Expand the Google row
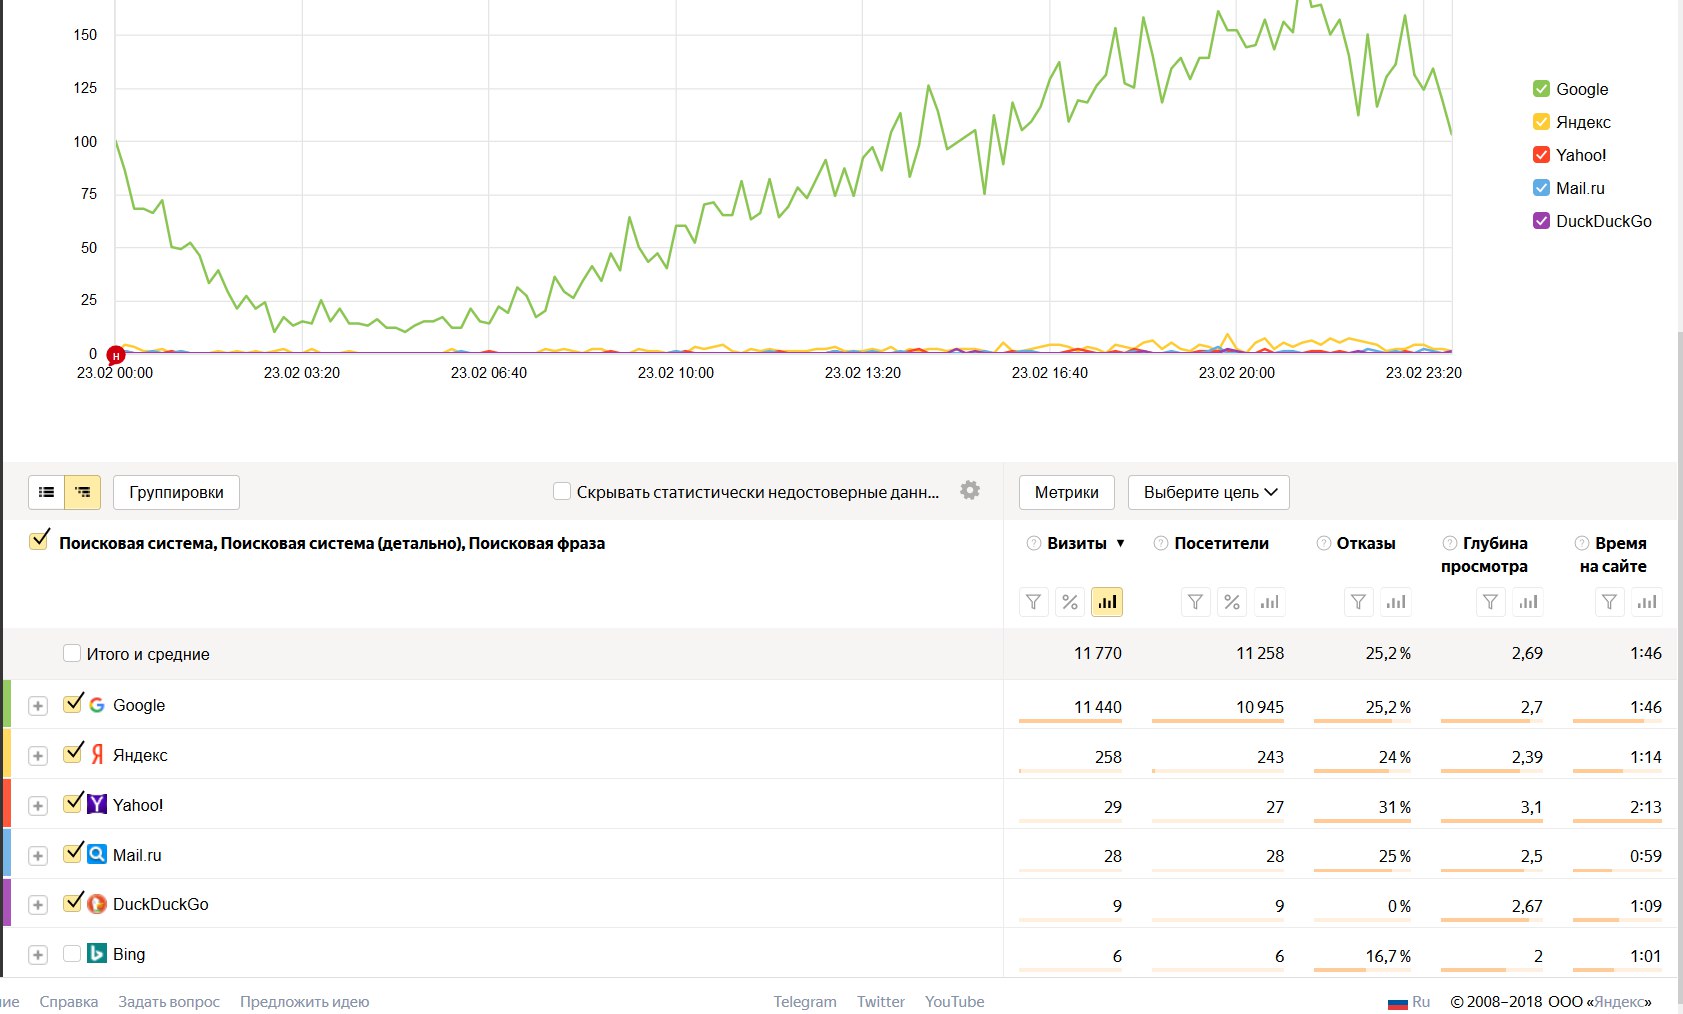Viewport: 1683px width, 1014px height. click(38, 706)
